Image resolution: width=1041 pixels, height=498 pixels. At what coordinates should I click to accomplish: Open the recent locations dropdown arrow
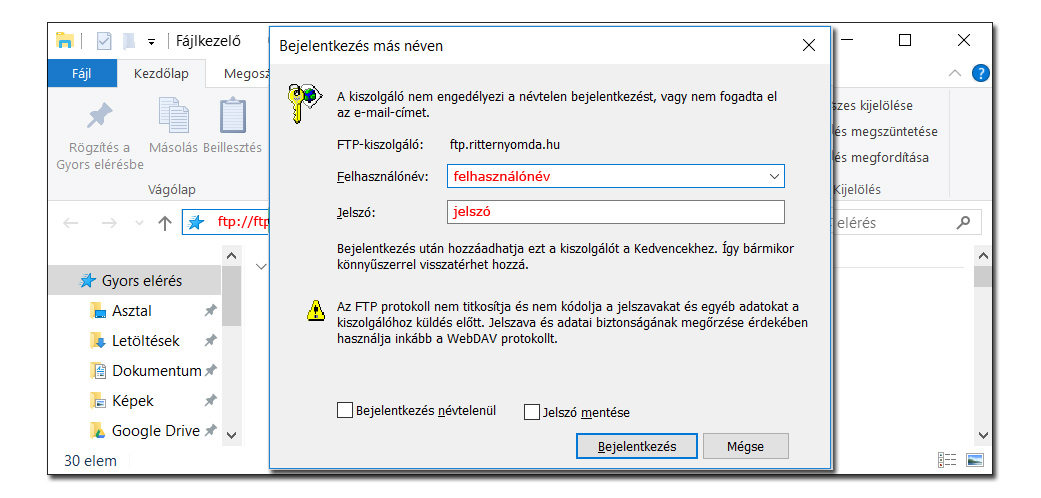coord(139,224)
